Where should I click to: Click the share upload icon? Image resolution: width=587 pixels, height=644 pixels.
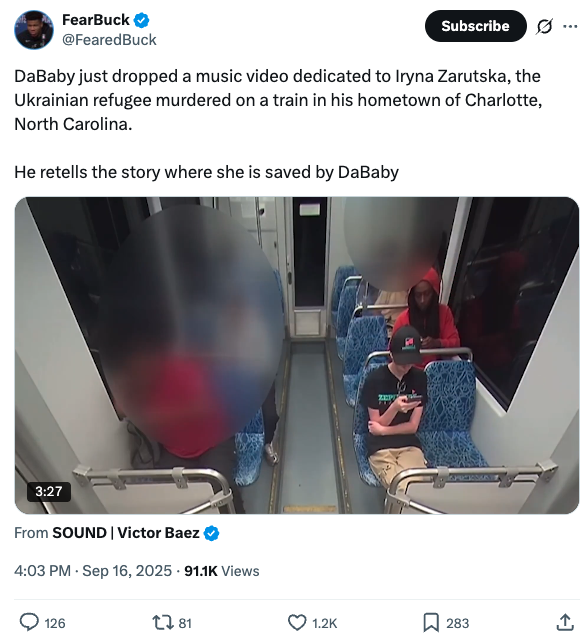[565, 622]
